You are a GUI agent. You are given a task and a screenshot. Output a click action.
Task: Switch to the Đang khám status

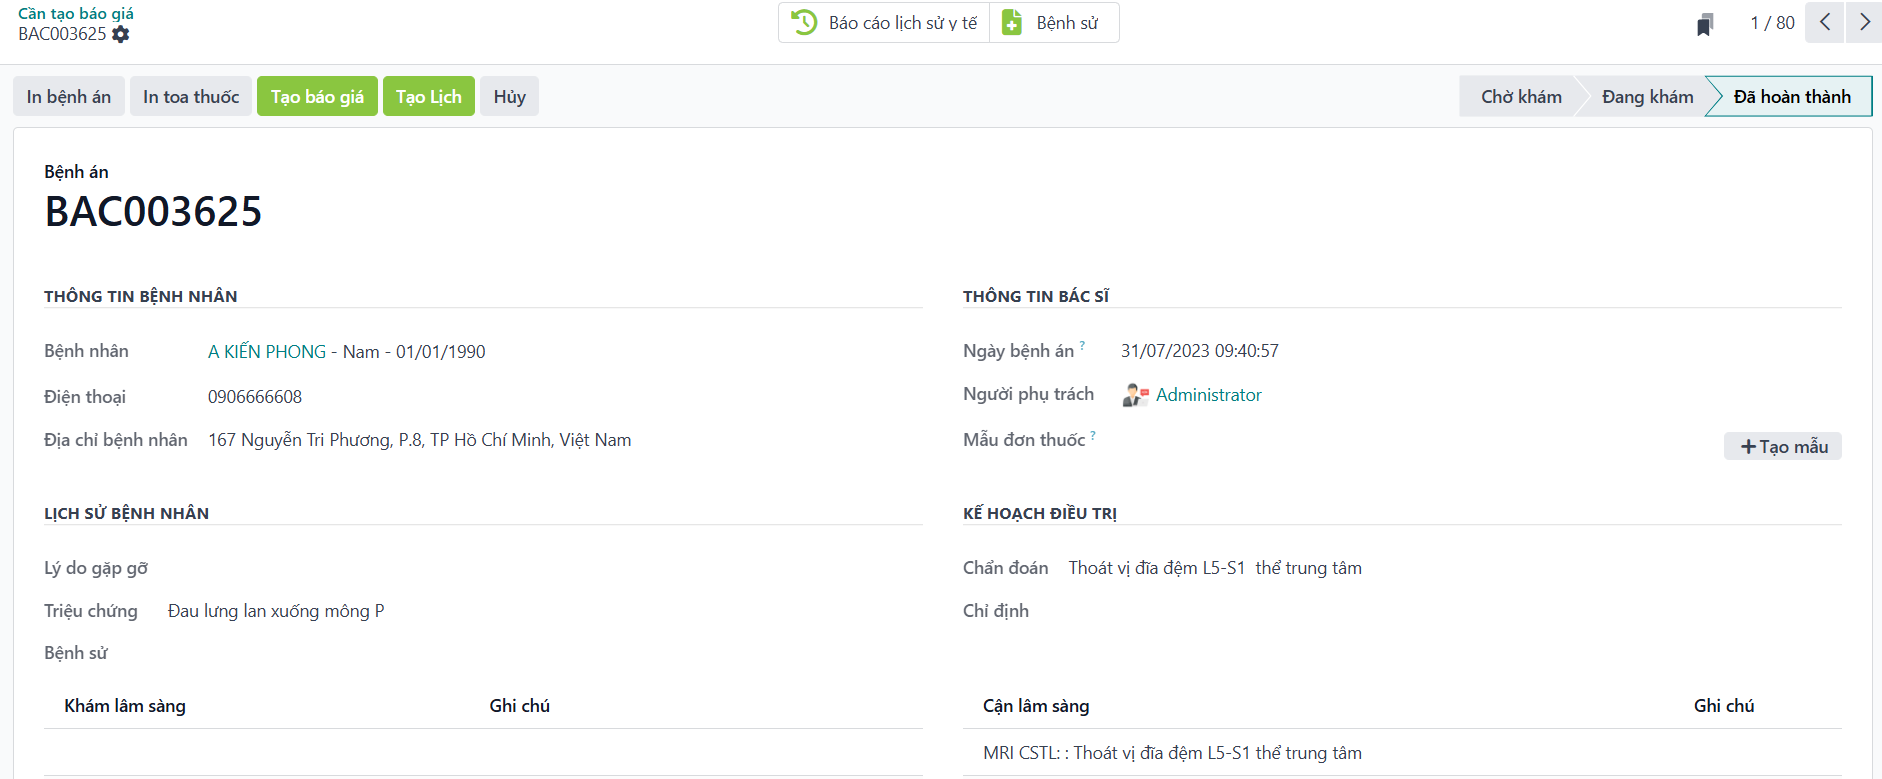coord(1646,97)
